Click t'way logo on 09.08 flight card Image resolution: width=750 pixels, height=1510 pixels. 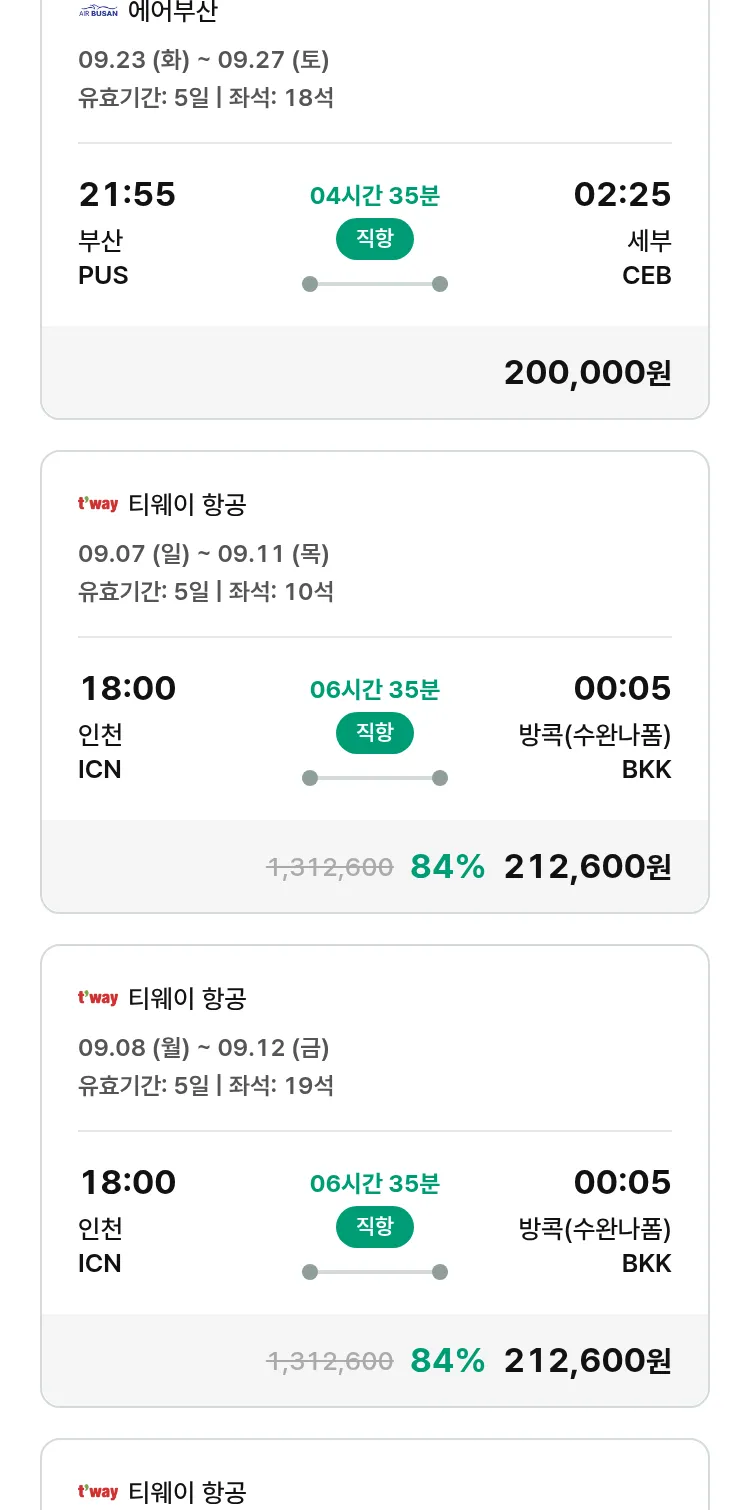point(98,998)
